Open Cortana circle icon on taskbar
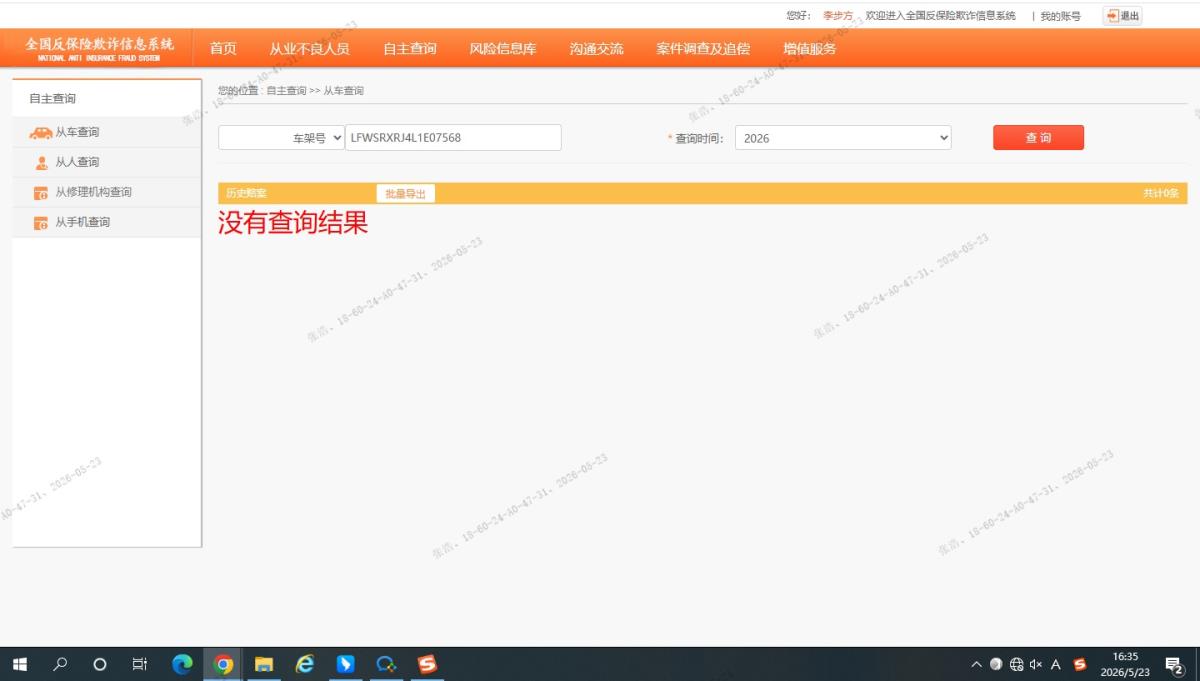This screenshot has width=1200, height=681. pyautogui.click(x=99, y=664)
